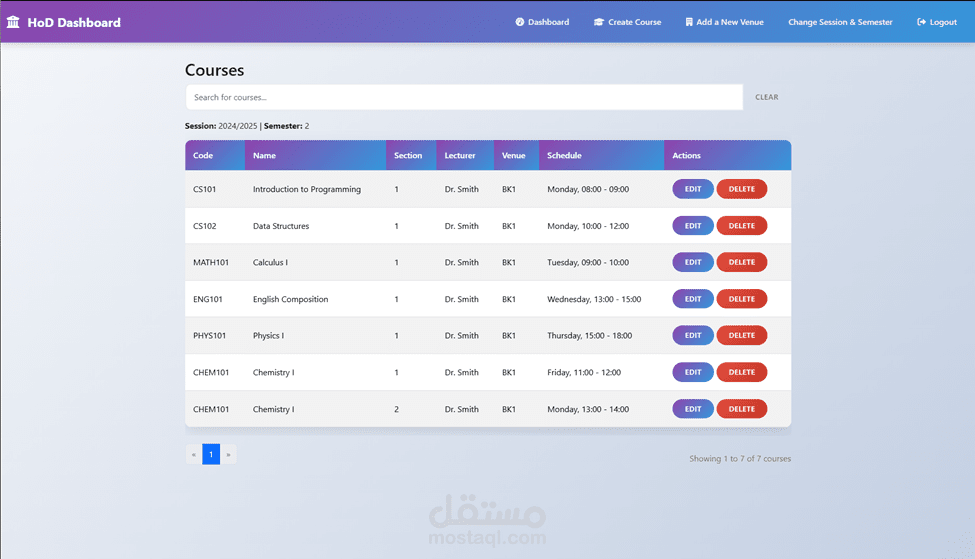975x559 pixels.
Task: Delete CHEM101 with Monday 13:00 schedule
Action: [x=742, y=409]
